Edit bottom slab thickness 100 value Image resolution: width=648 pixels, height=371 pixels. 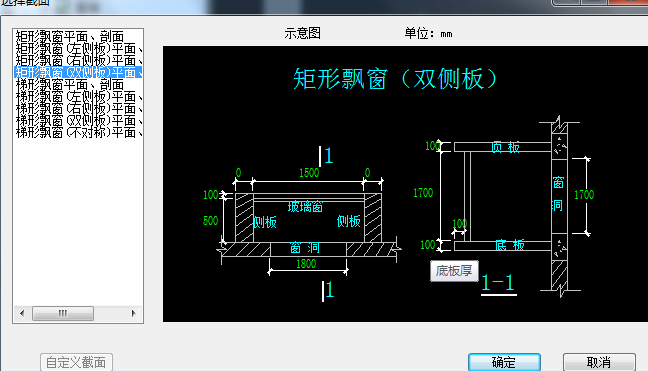point(428,245)
